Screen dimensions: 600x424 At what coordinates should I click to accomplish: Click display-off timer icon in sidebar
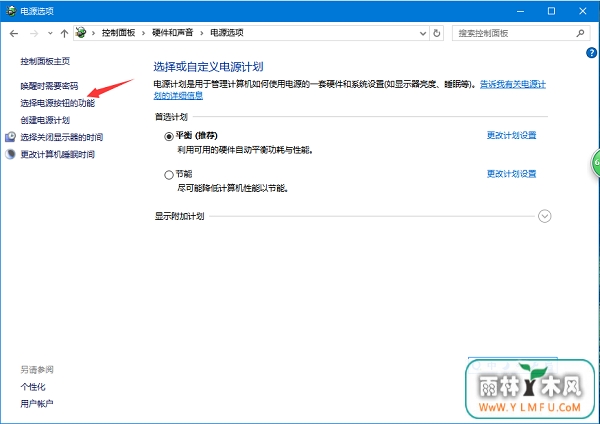(10, 137)
